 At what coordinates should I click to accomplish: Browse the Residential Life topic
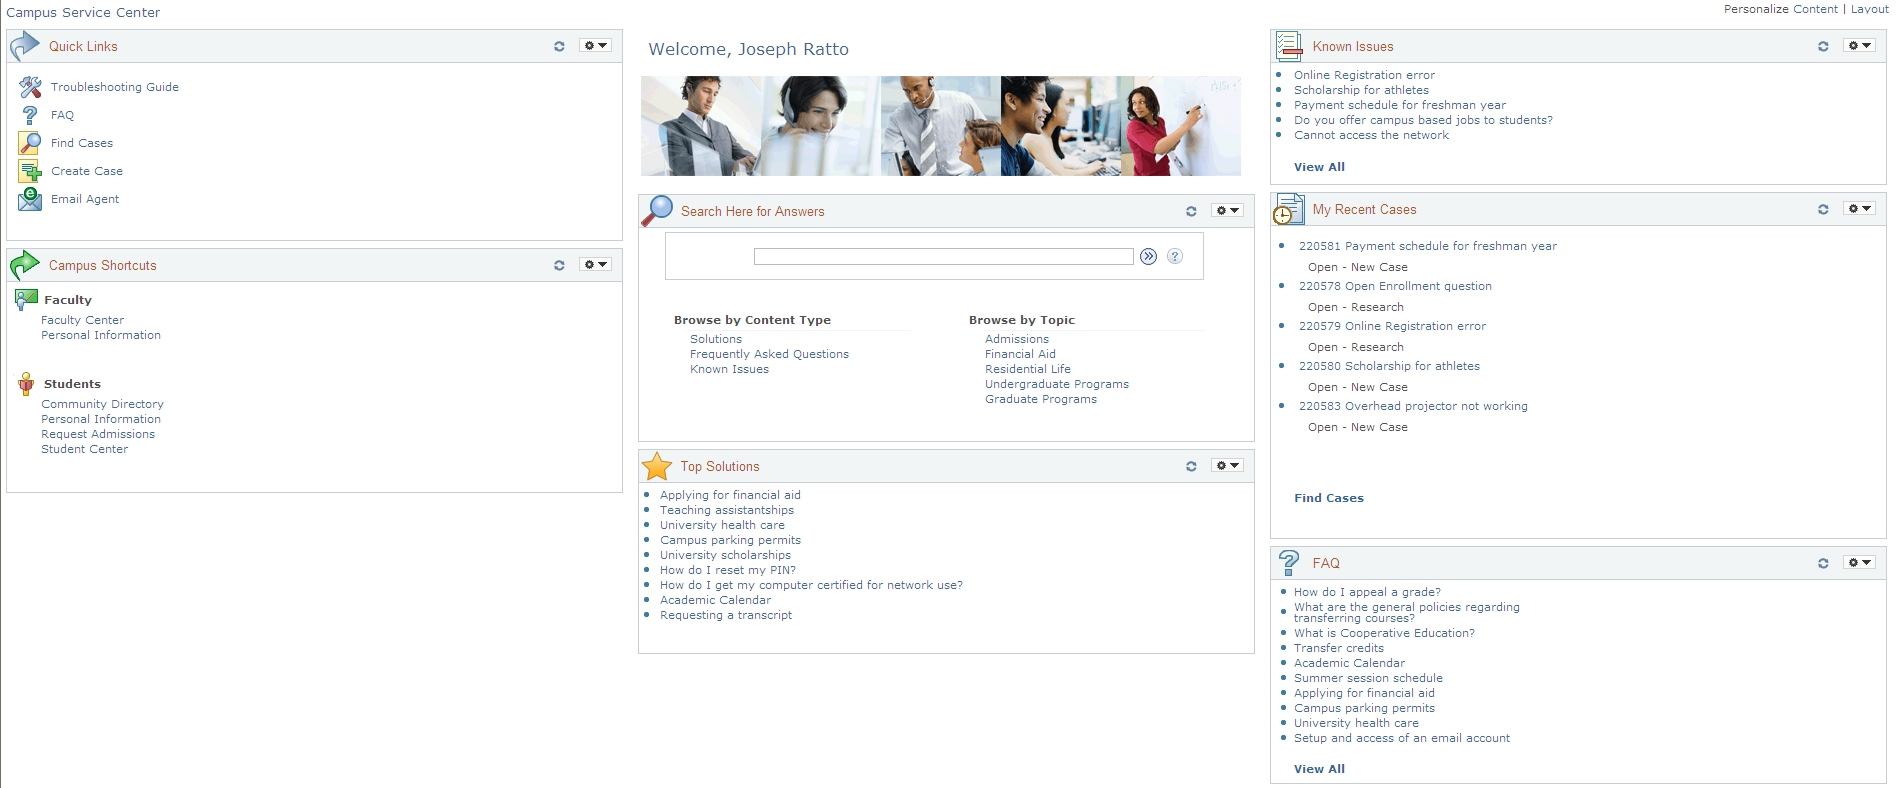coord(1028,369)
